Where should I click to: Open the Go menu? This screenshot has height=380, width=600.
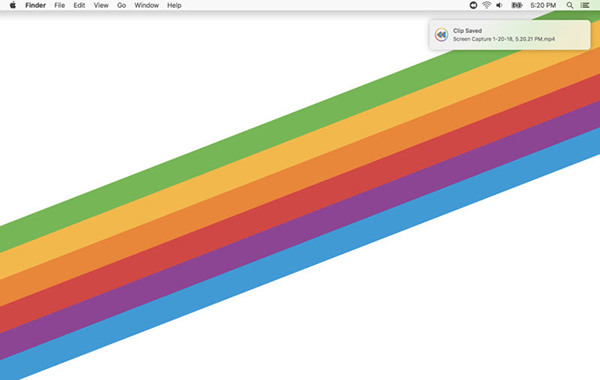tap(121, 5)
